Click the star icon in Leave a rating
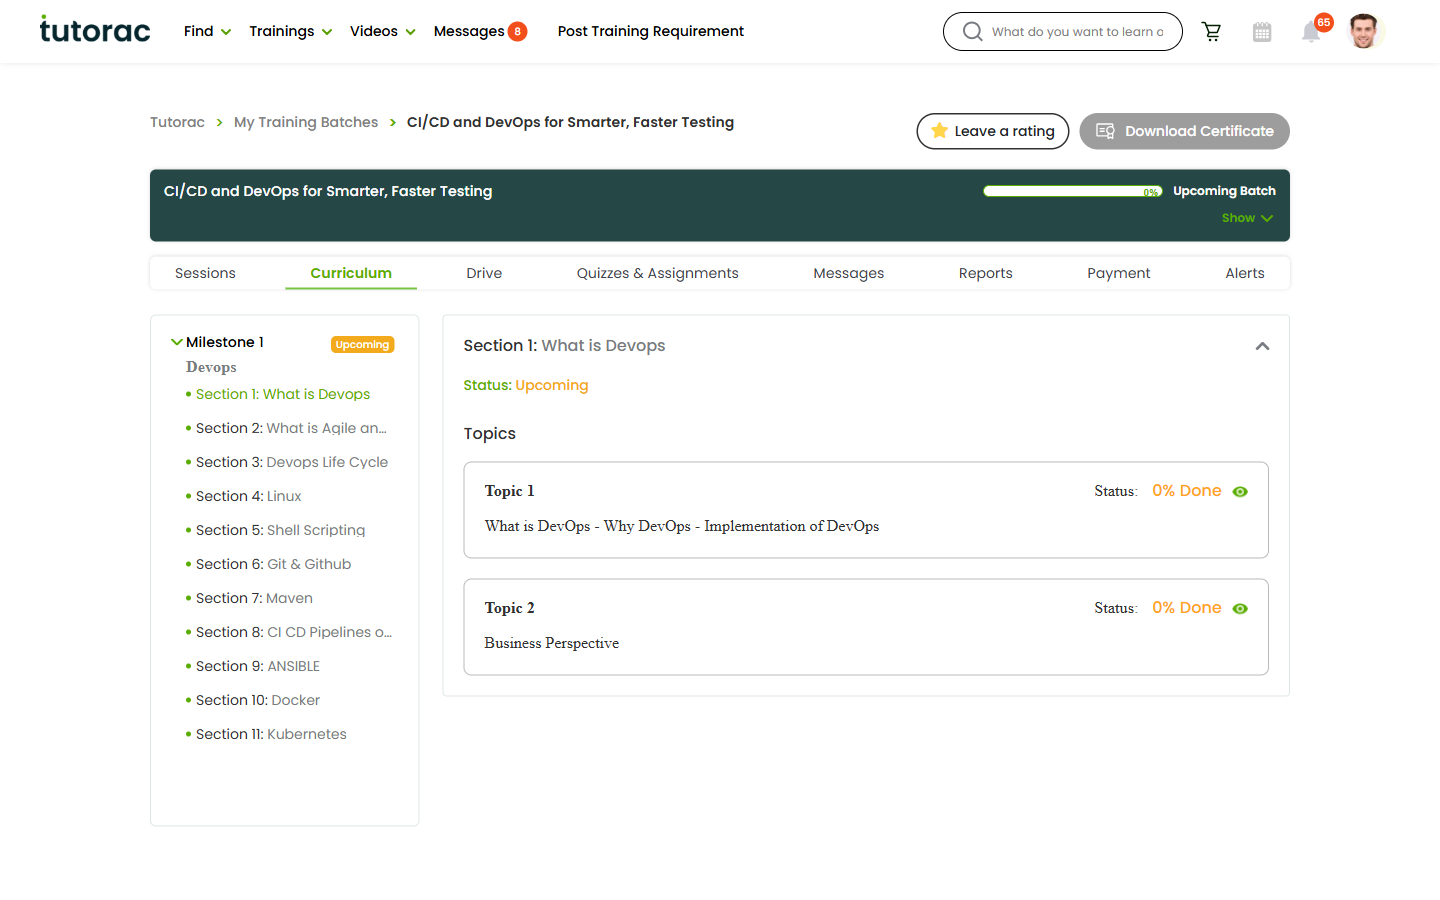The image size is (1440, 900). pos(939,131)
